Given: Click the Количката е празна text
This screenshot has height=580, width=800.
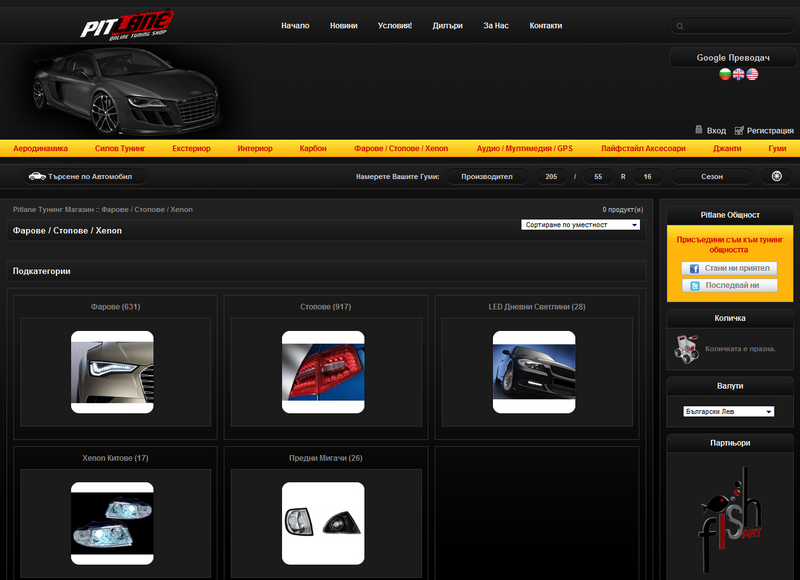Looking at the screenshot, I should click(740, 349).
